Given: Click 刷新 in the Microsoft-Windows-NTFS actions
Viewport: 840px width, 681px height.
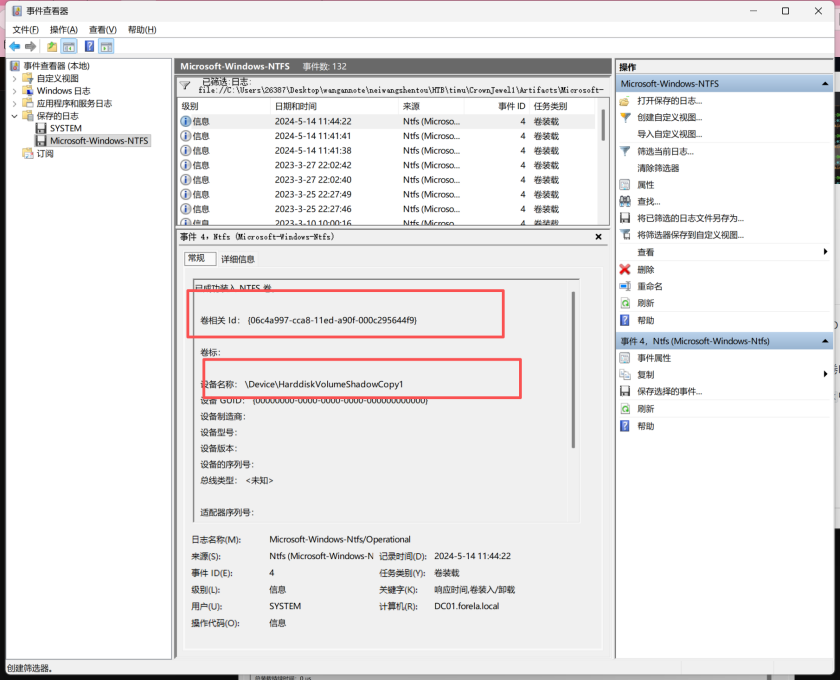Looking at the screenshot, I should click(x=646, y=303).
